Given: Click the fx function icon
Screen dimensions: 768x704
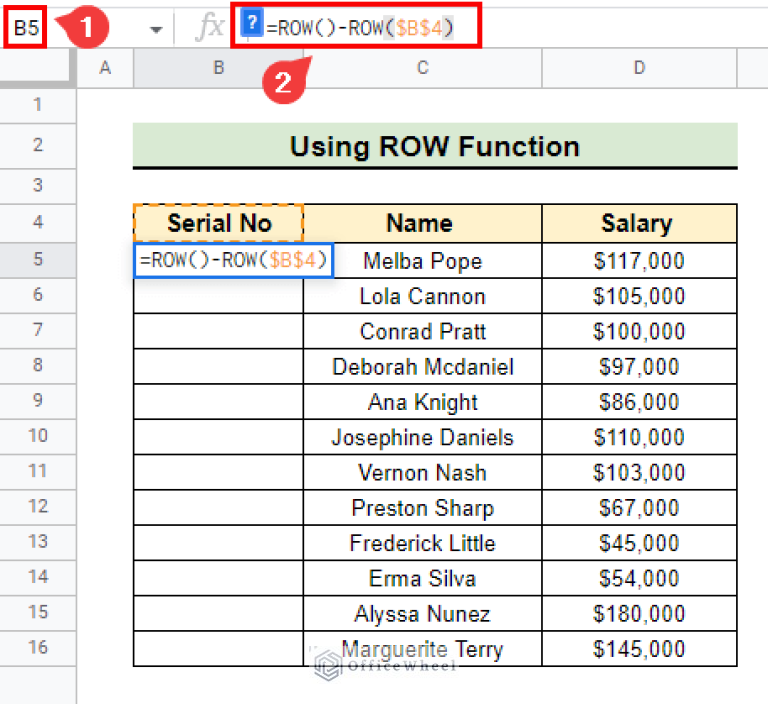Looking at the screenshot, I should [x=209, y=28].
